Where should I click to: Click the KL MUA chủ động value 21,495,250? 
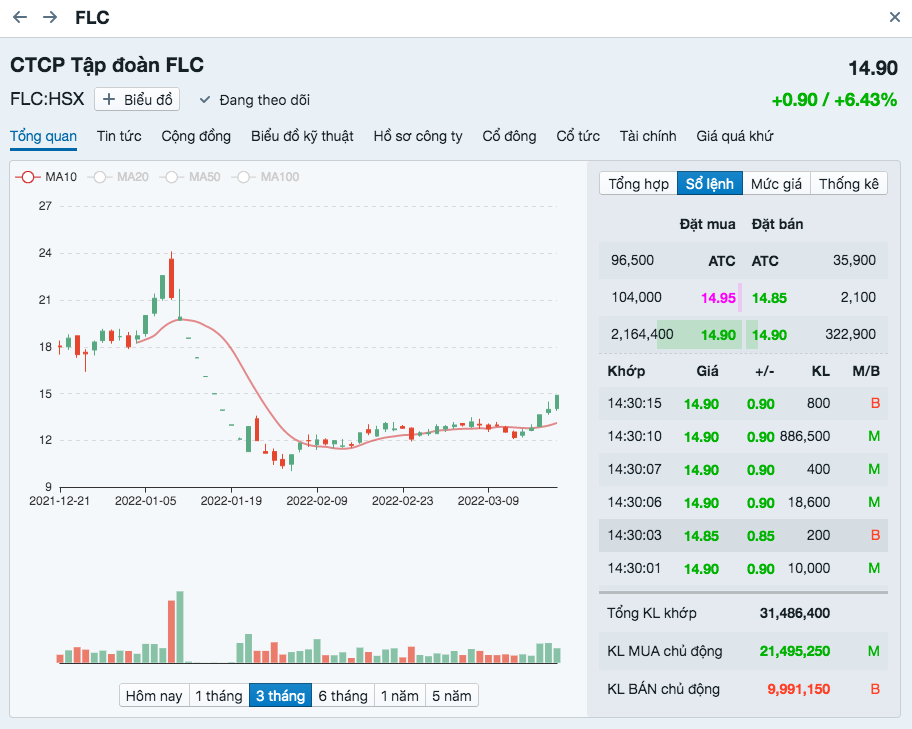pyautogui.click(x=795, y=651)
